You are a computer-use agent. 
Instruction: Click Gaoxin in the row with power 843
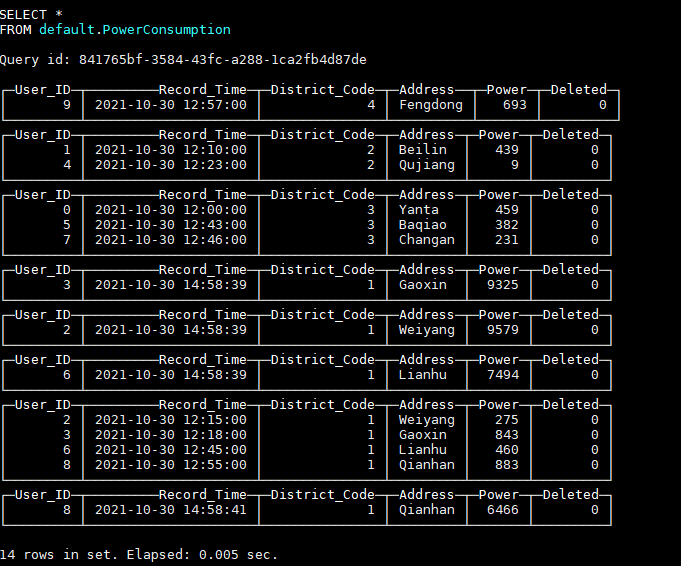click(x=423, y=435)
